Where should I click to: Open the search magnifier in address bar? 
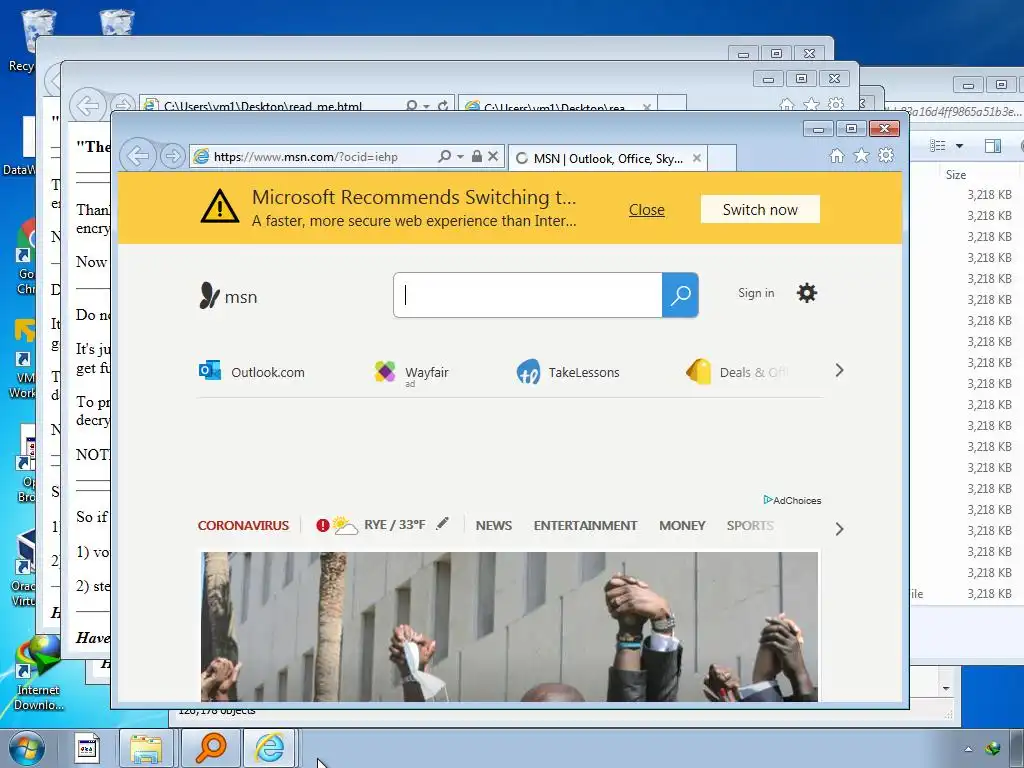click(x=445, y=157)
